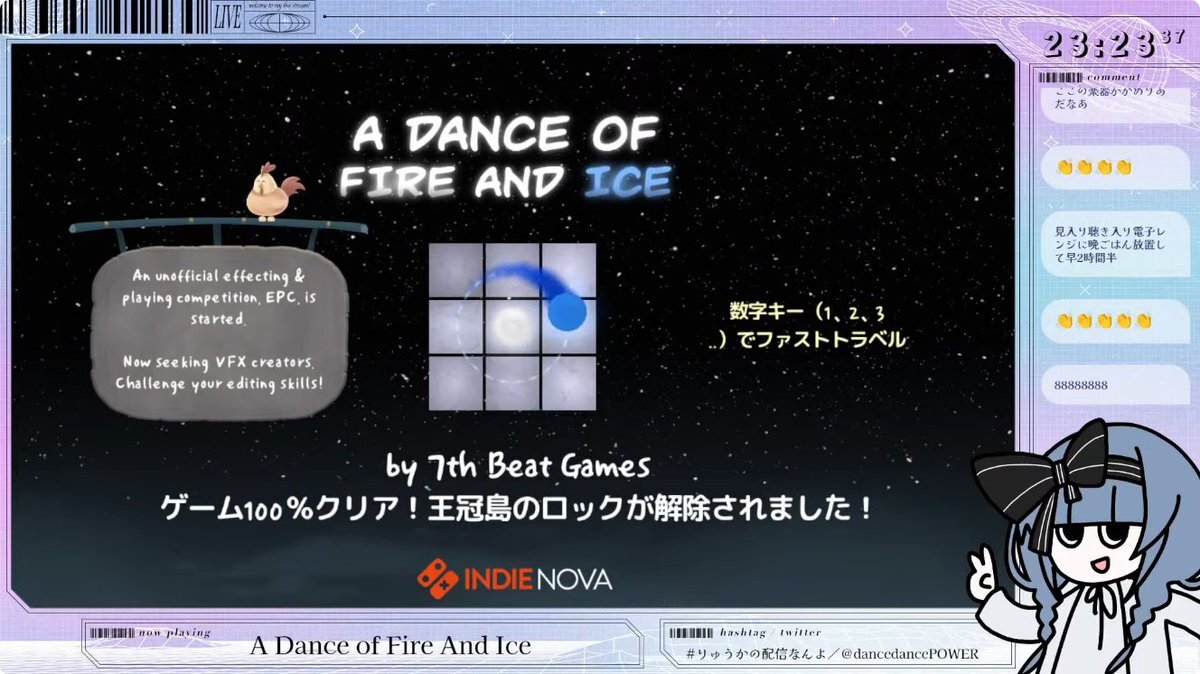Click the 'comment' panel header label

(1112, 77)
